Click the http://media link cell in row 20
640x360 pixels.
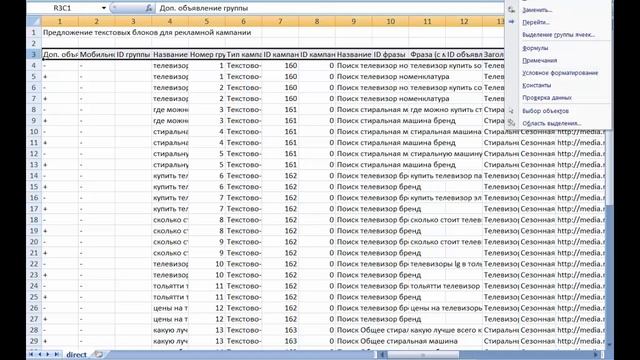(581, 242)
